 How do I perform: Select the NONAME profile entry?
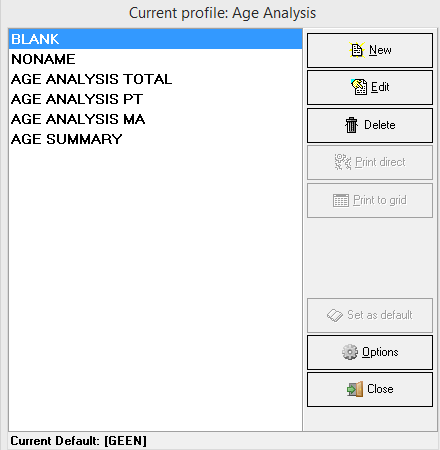pyautogui.click(x=155, y=59)
